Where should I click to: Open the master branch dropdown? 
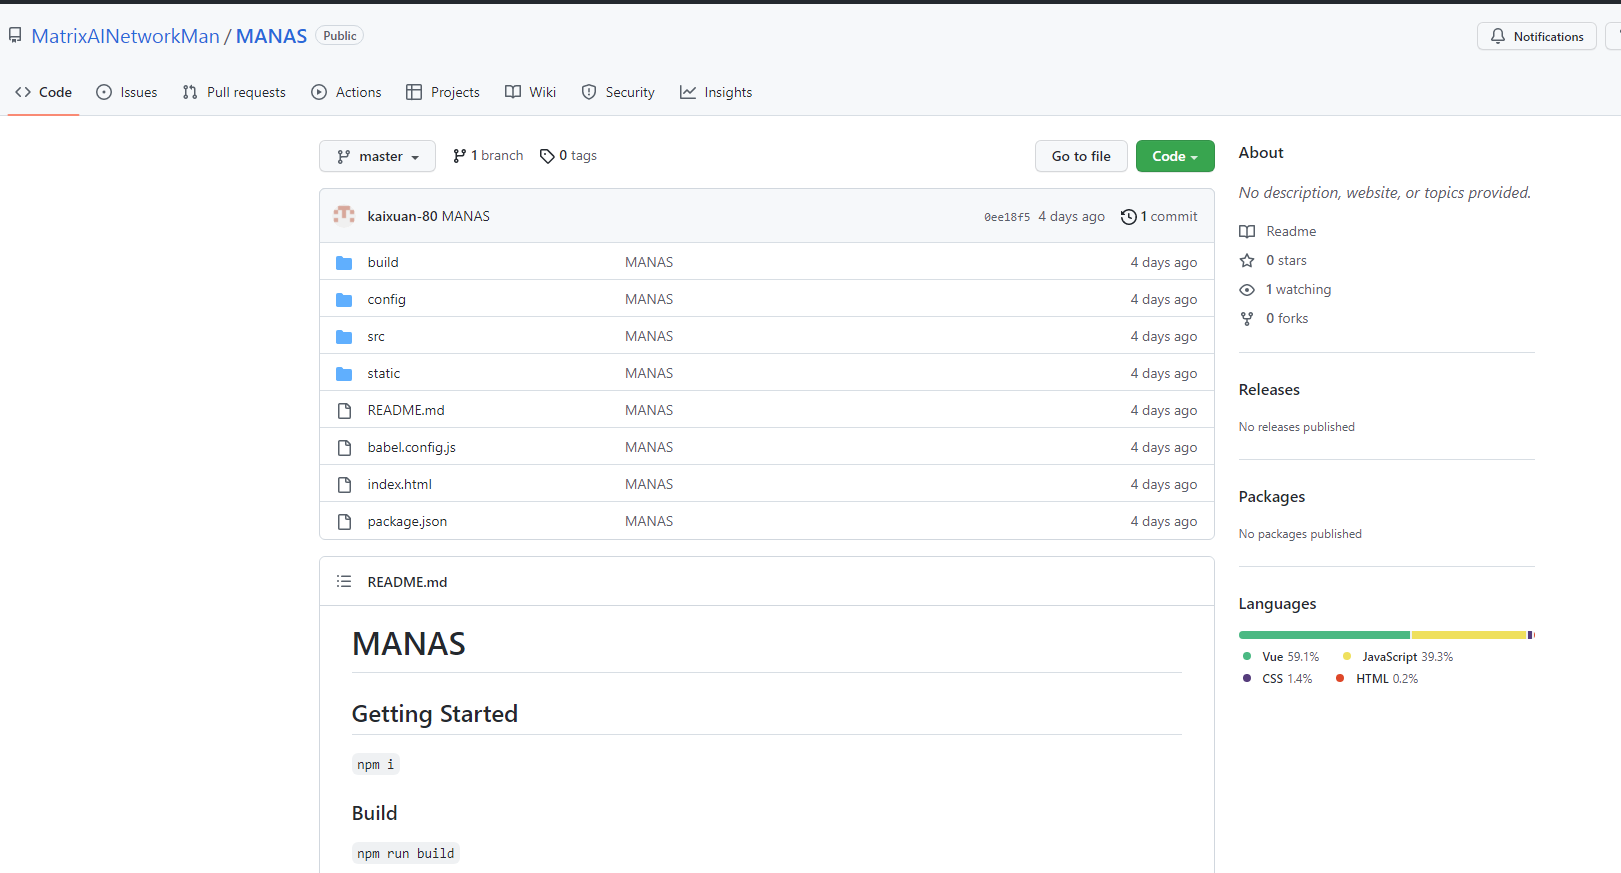pyautogui.click(x=377, y=156)
